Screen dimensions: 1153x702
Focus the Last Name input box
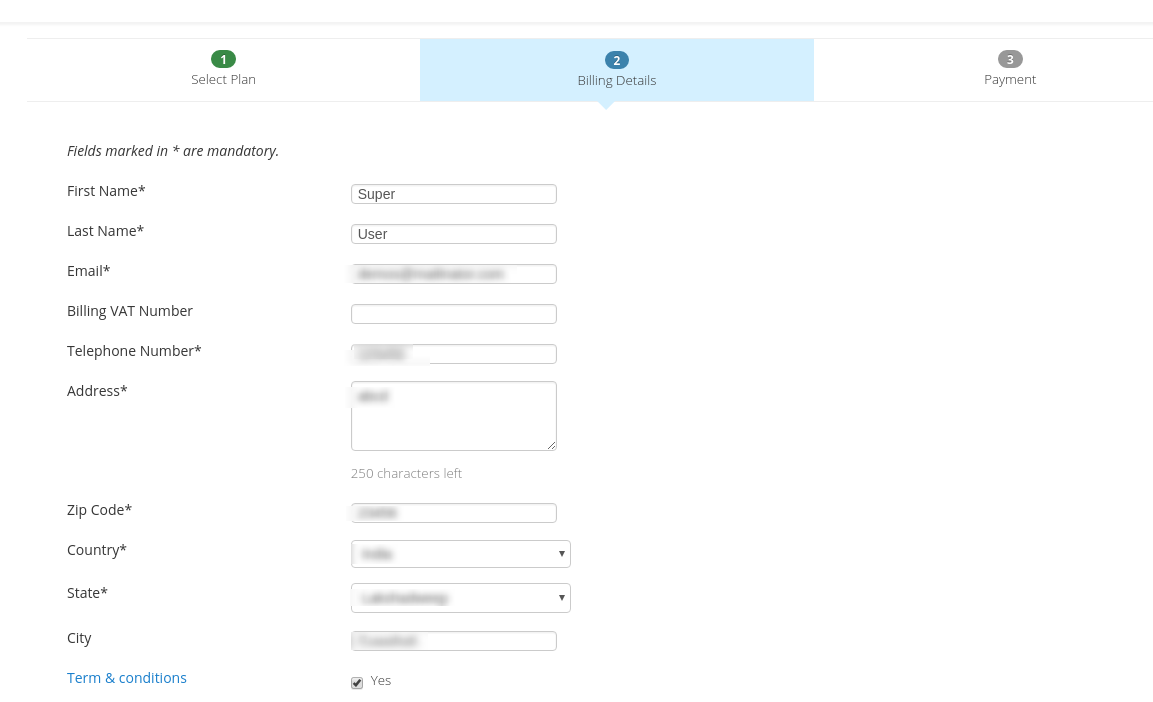[x=453, y=234]
